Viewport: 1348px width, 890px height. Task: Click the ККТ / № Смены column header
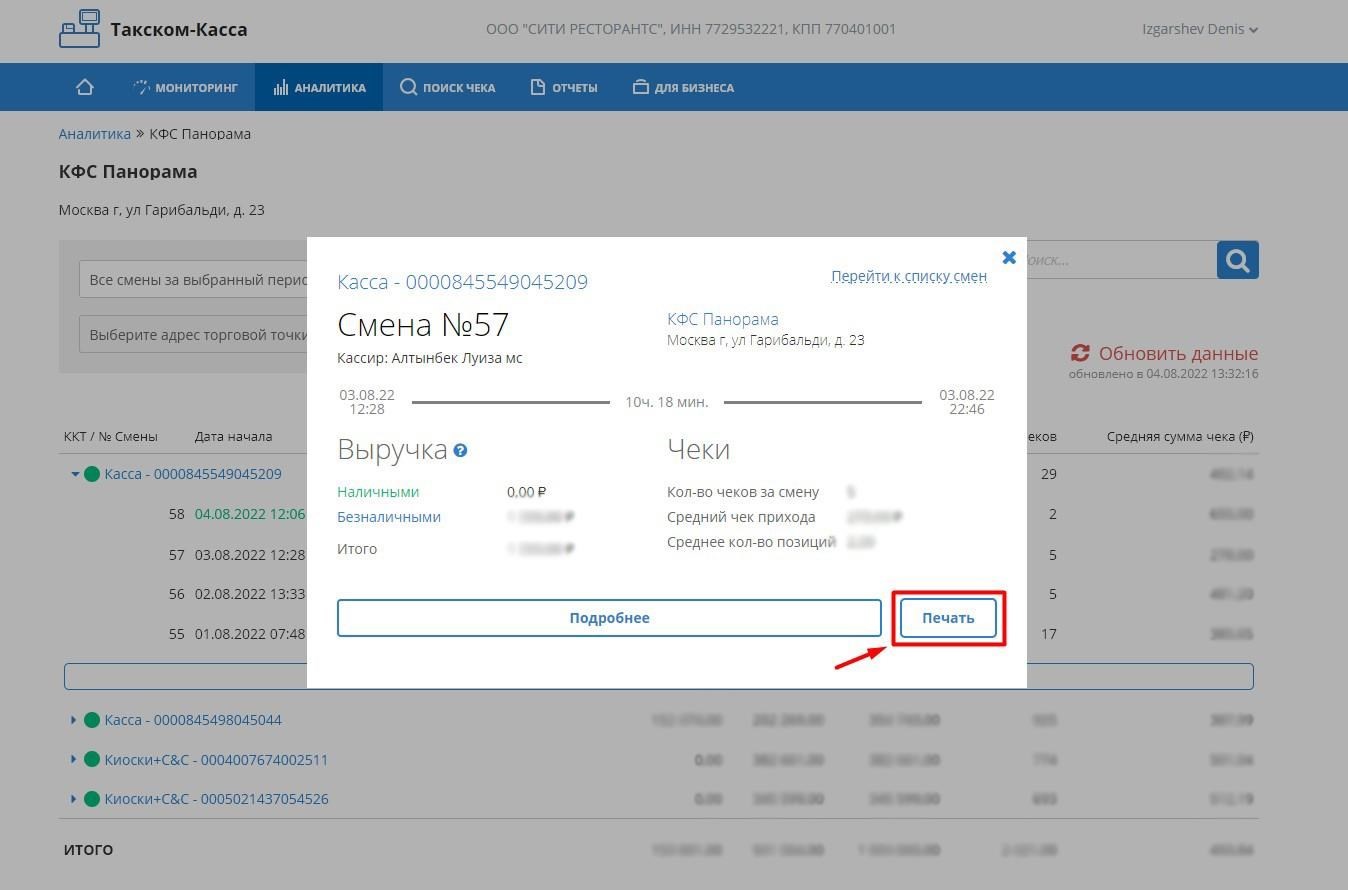(x=110, y=437)
